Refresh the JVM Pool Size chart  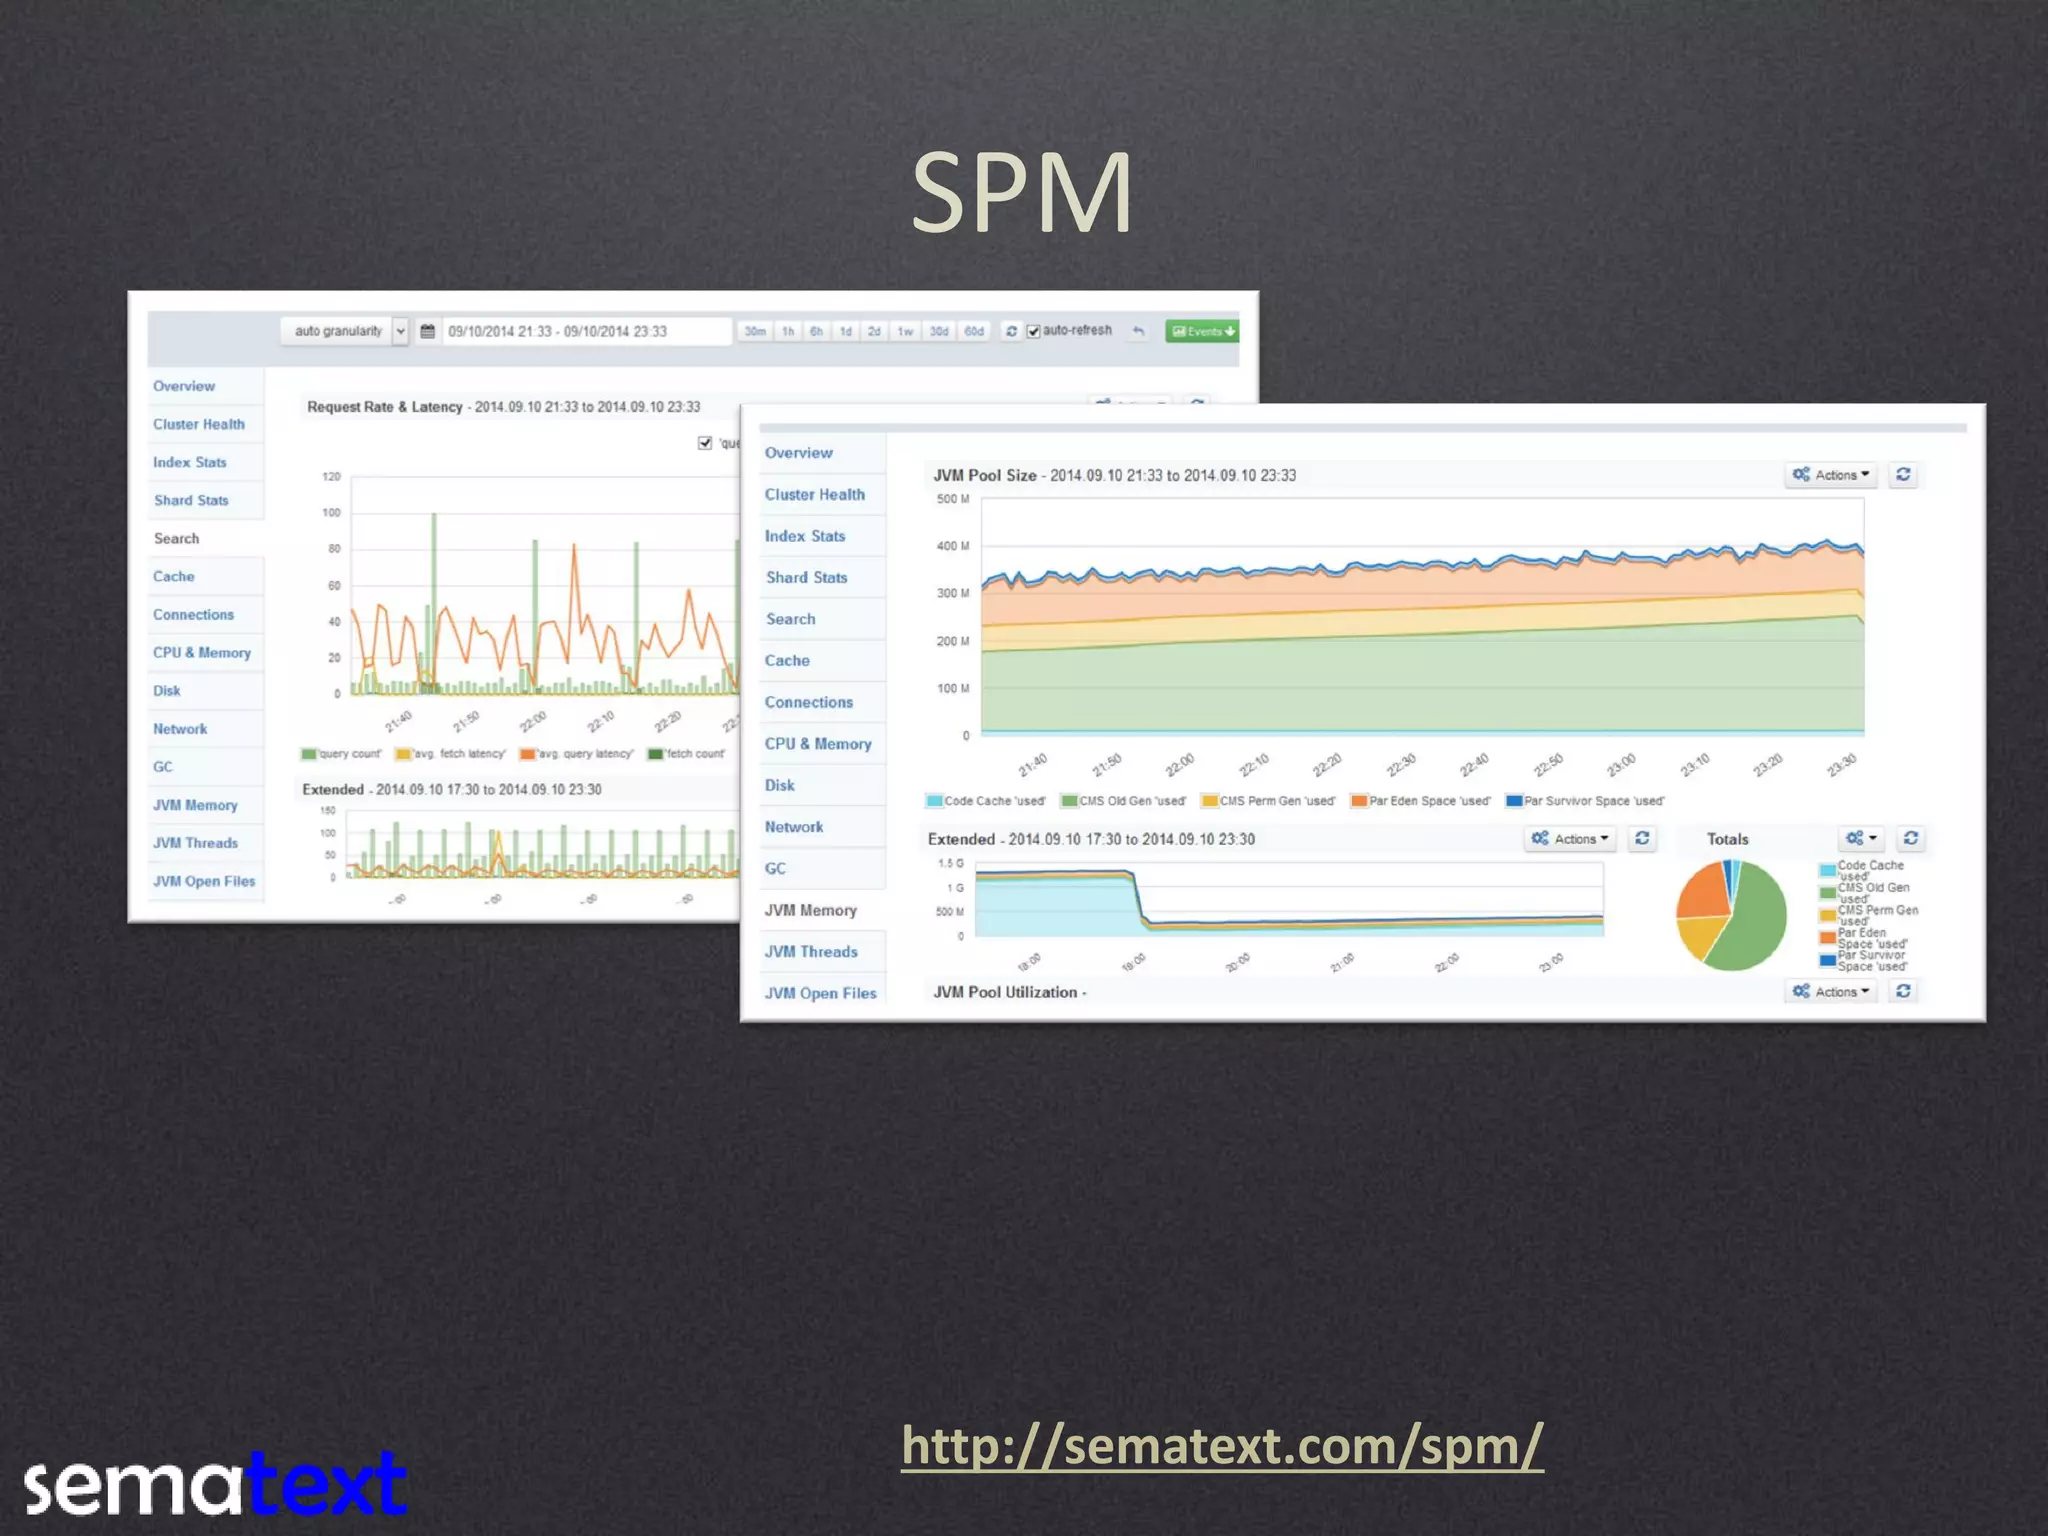[x=1903, y=475]
